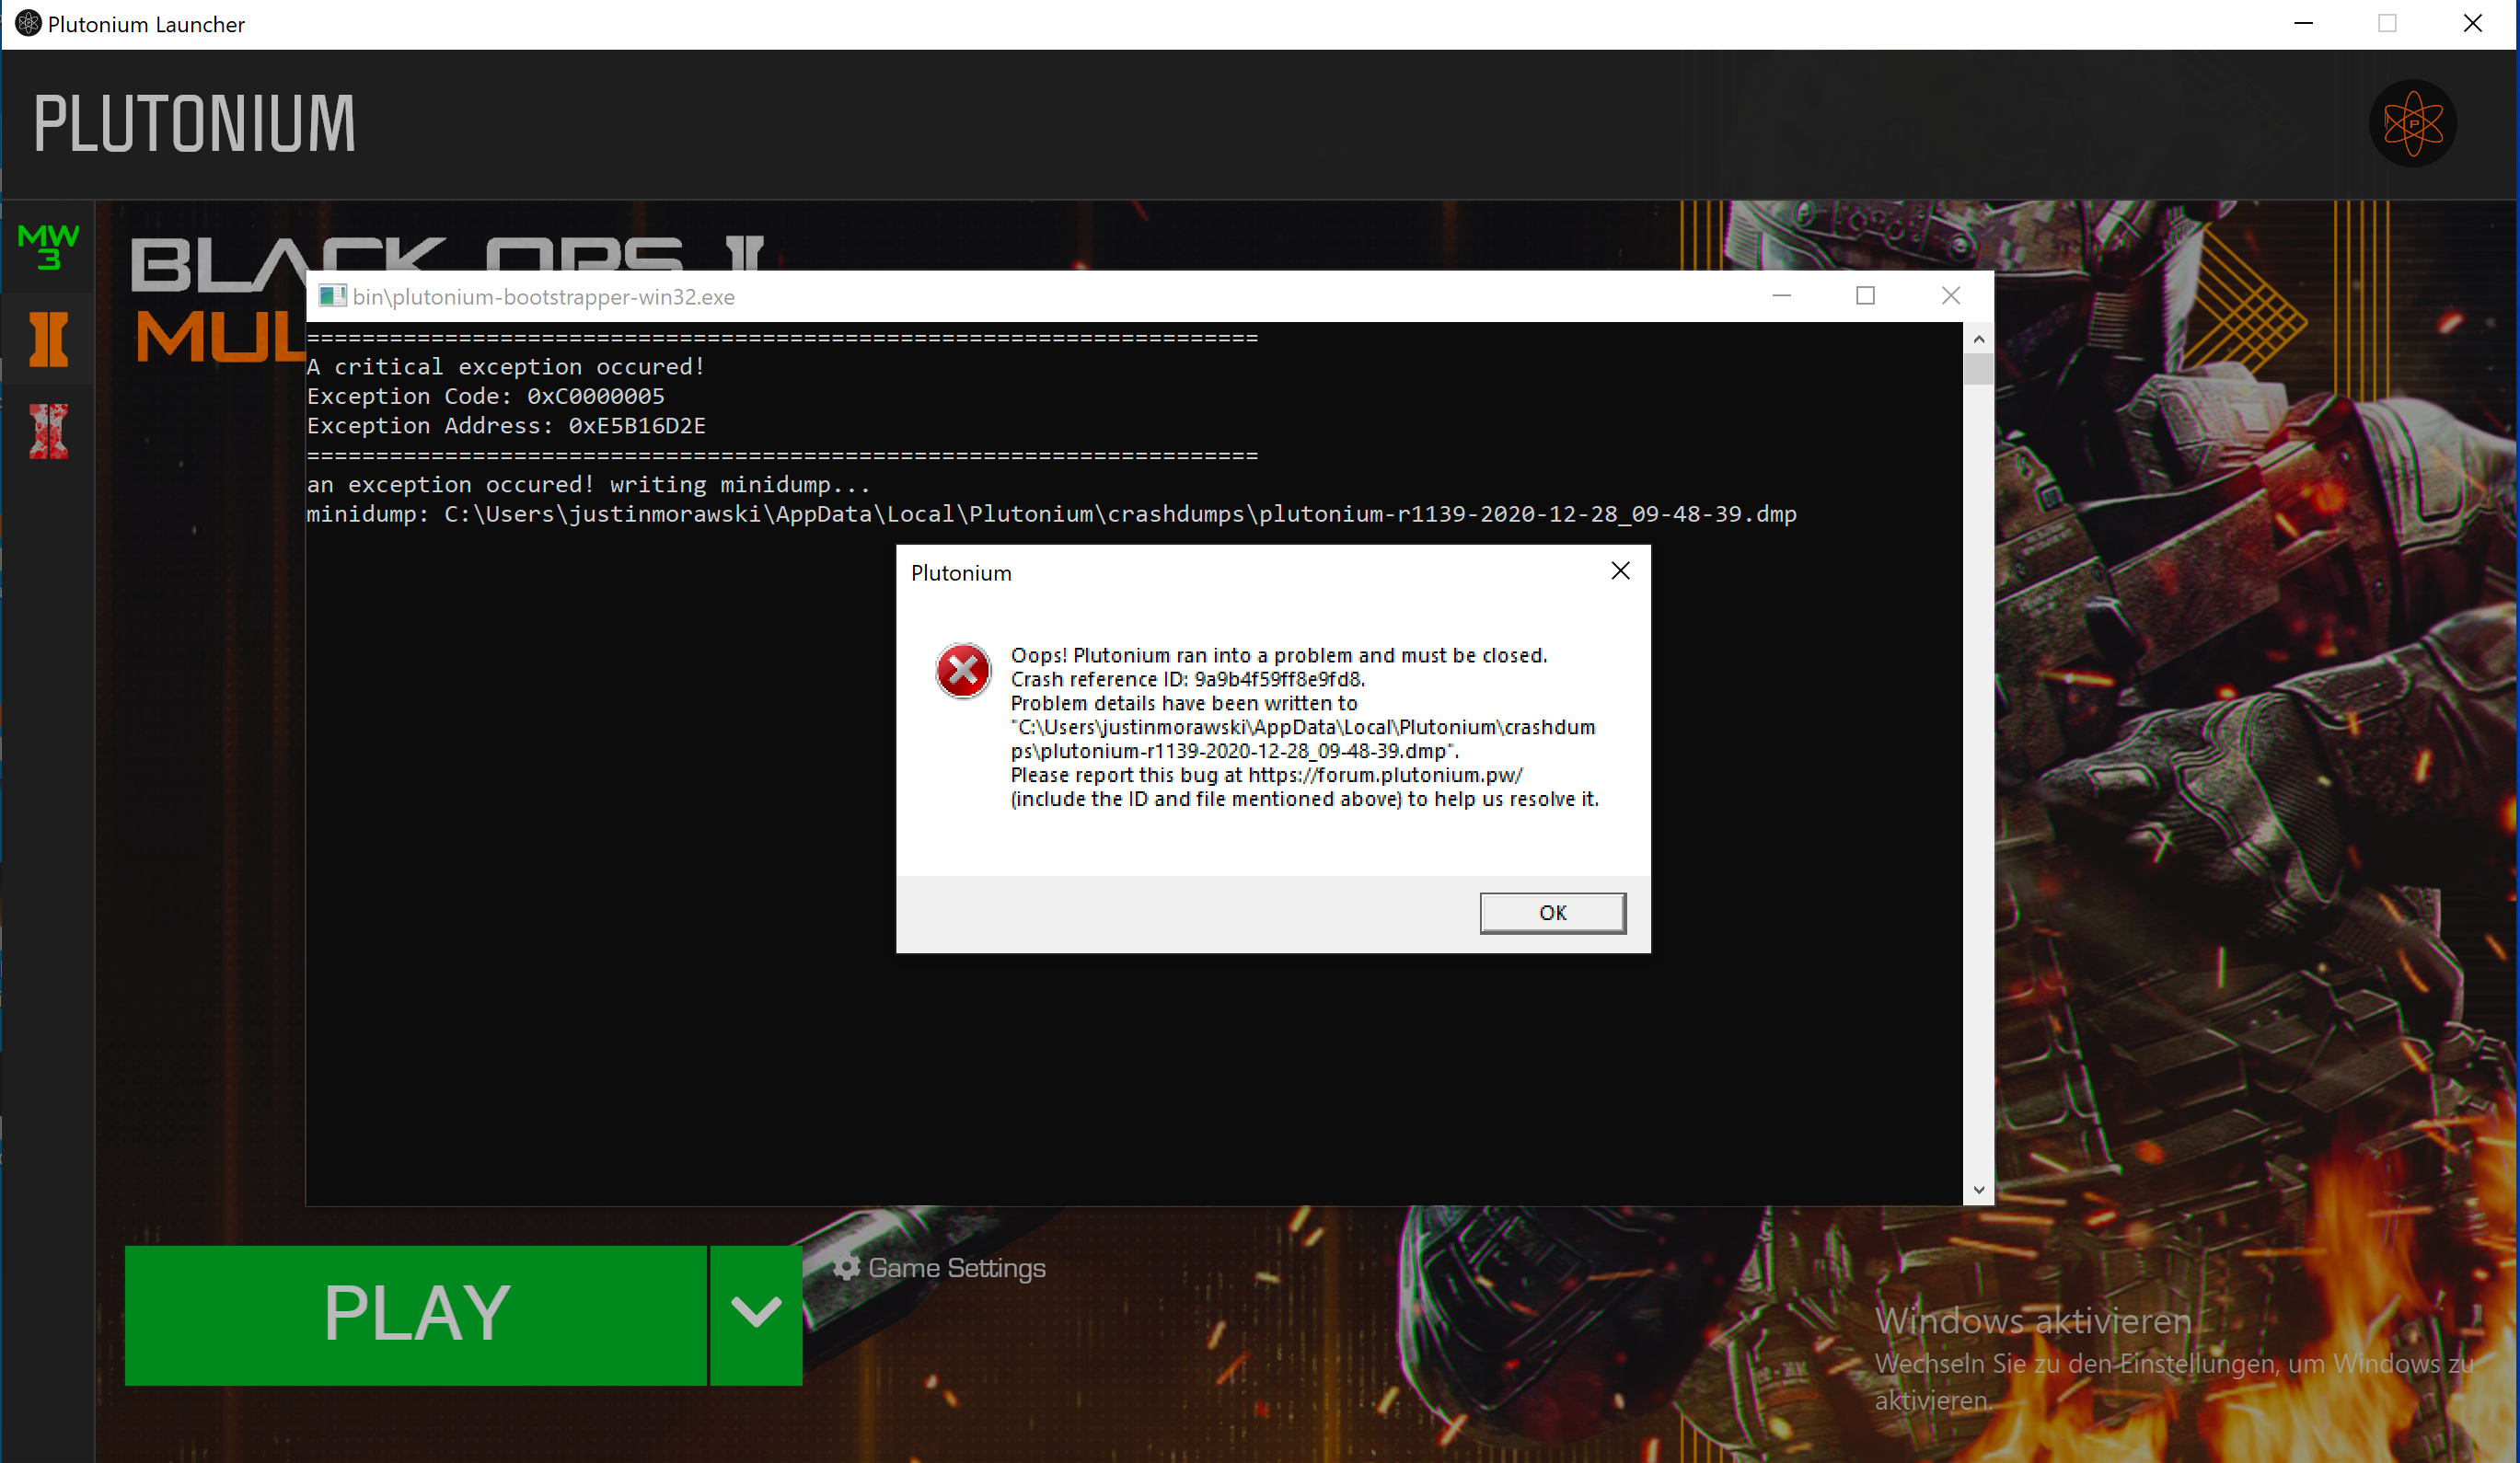Viewport: 2520px width, 1463px height.
Task: Select the MW3 game icon in sidebar
Action: (x=48, y=246)
